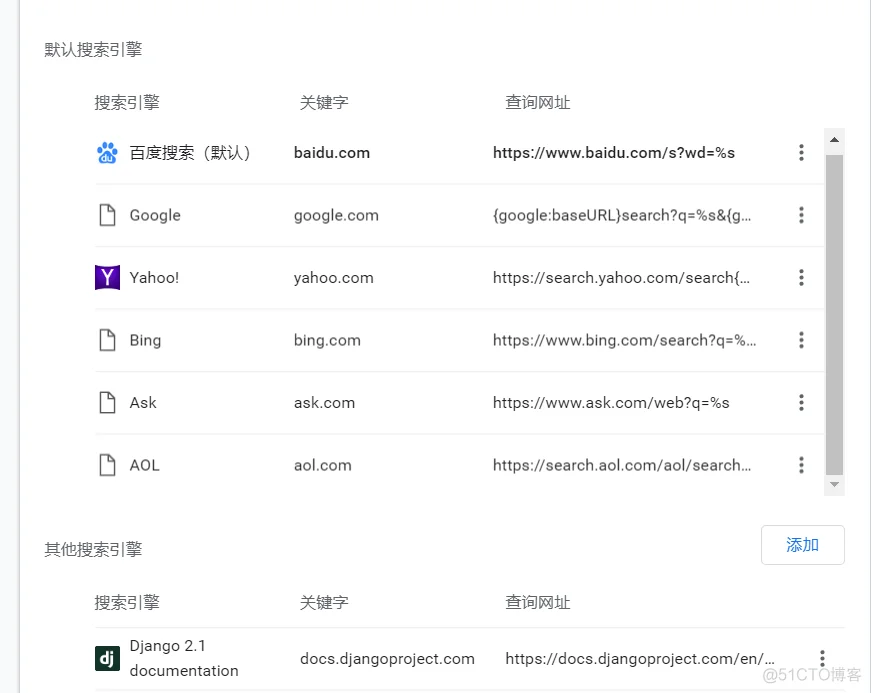
Task: Open more actions for the Baidu search engine
Action: coord(801,153)
